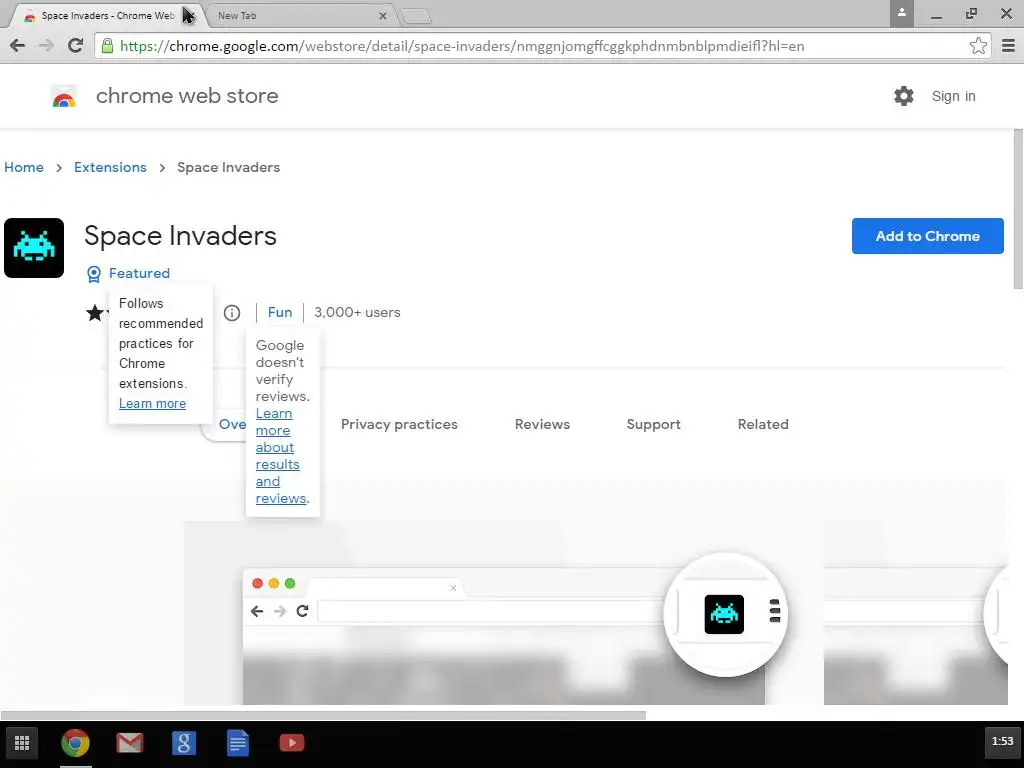Click the taskbar clock showing 1:53

pos(1002,741)
